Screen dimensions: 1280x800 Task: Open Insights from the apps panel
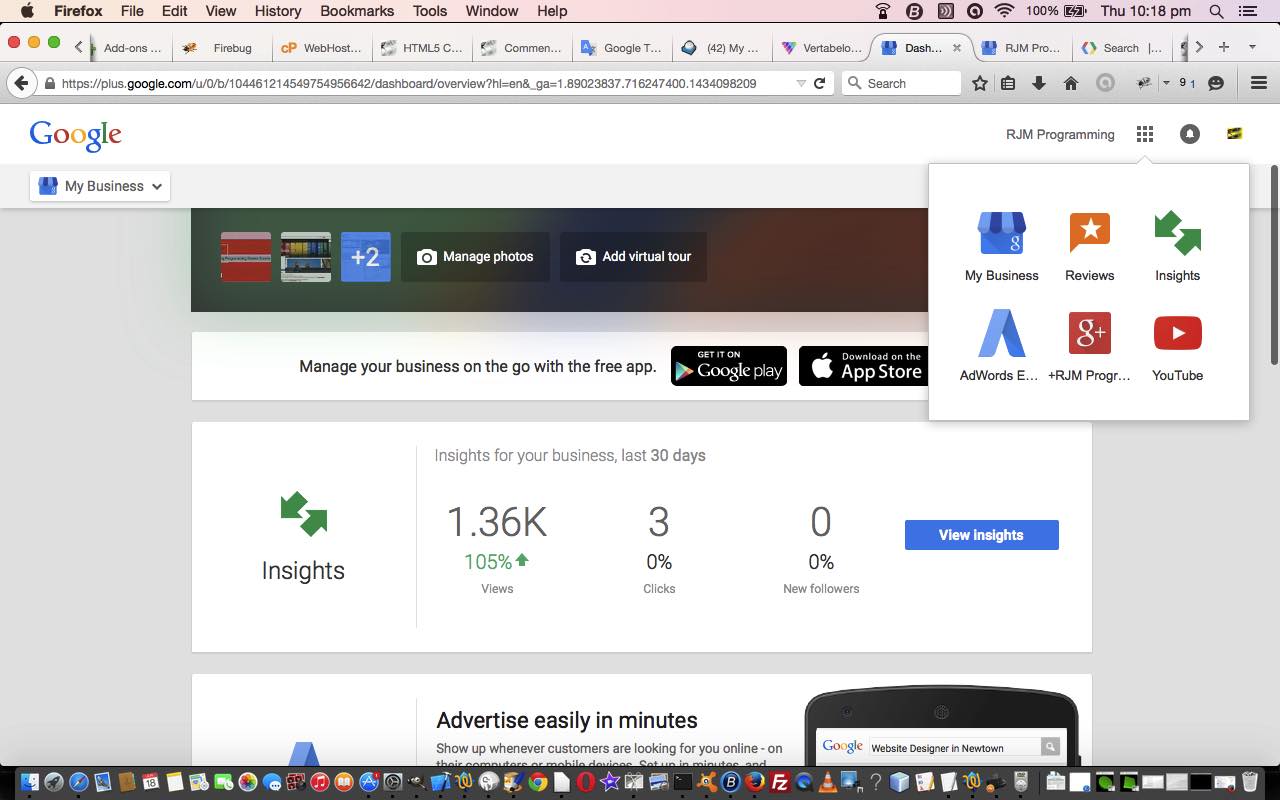(1177, 246)
